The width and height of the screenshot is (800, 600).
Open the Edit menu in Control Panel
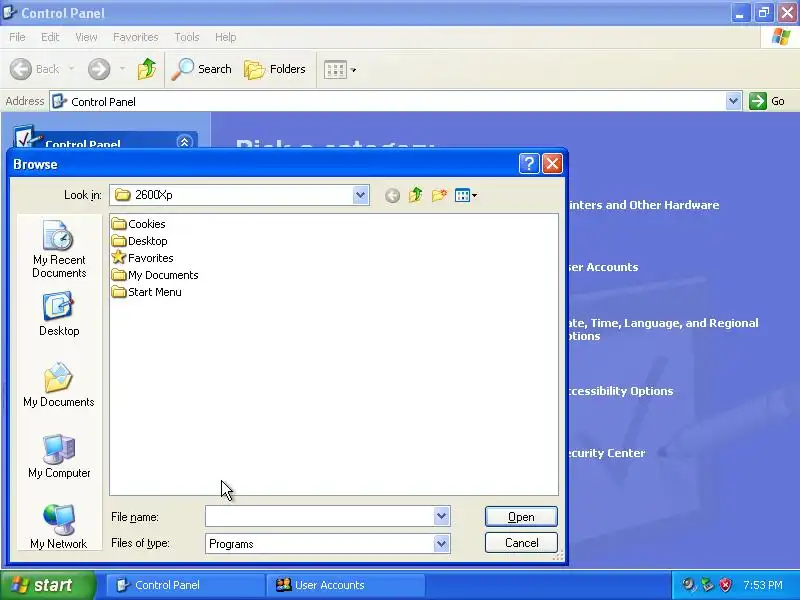(50, 37)
